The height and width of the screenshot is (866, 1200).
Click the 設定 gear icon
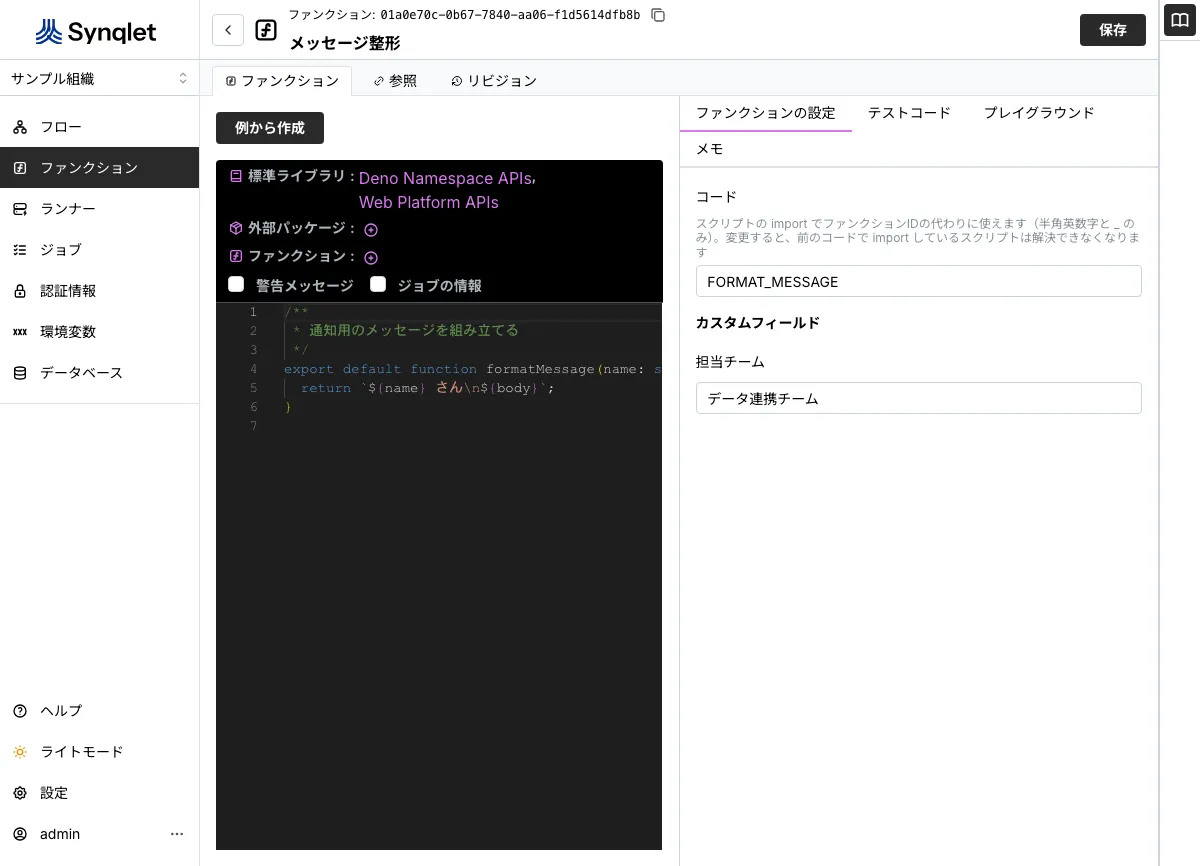(x=20, y=793)
